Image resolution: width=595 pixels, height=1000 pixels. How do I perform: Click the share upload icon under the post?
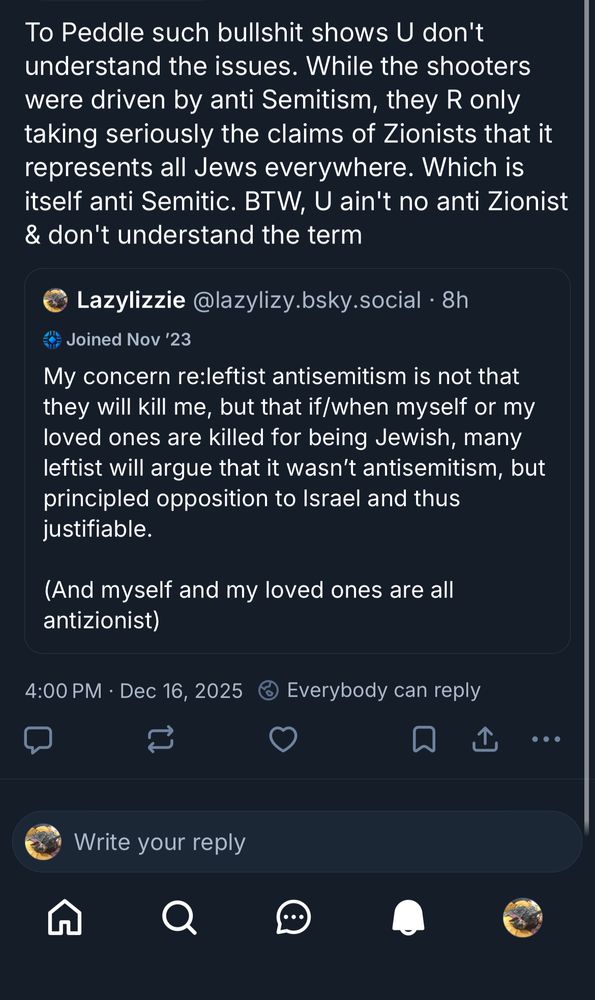(485, 740)
